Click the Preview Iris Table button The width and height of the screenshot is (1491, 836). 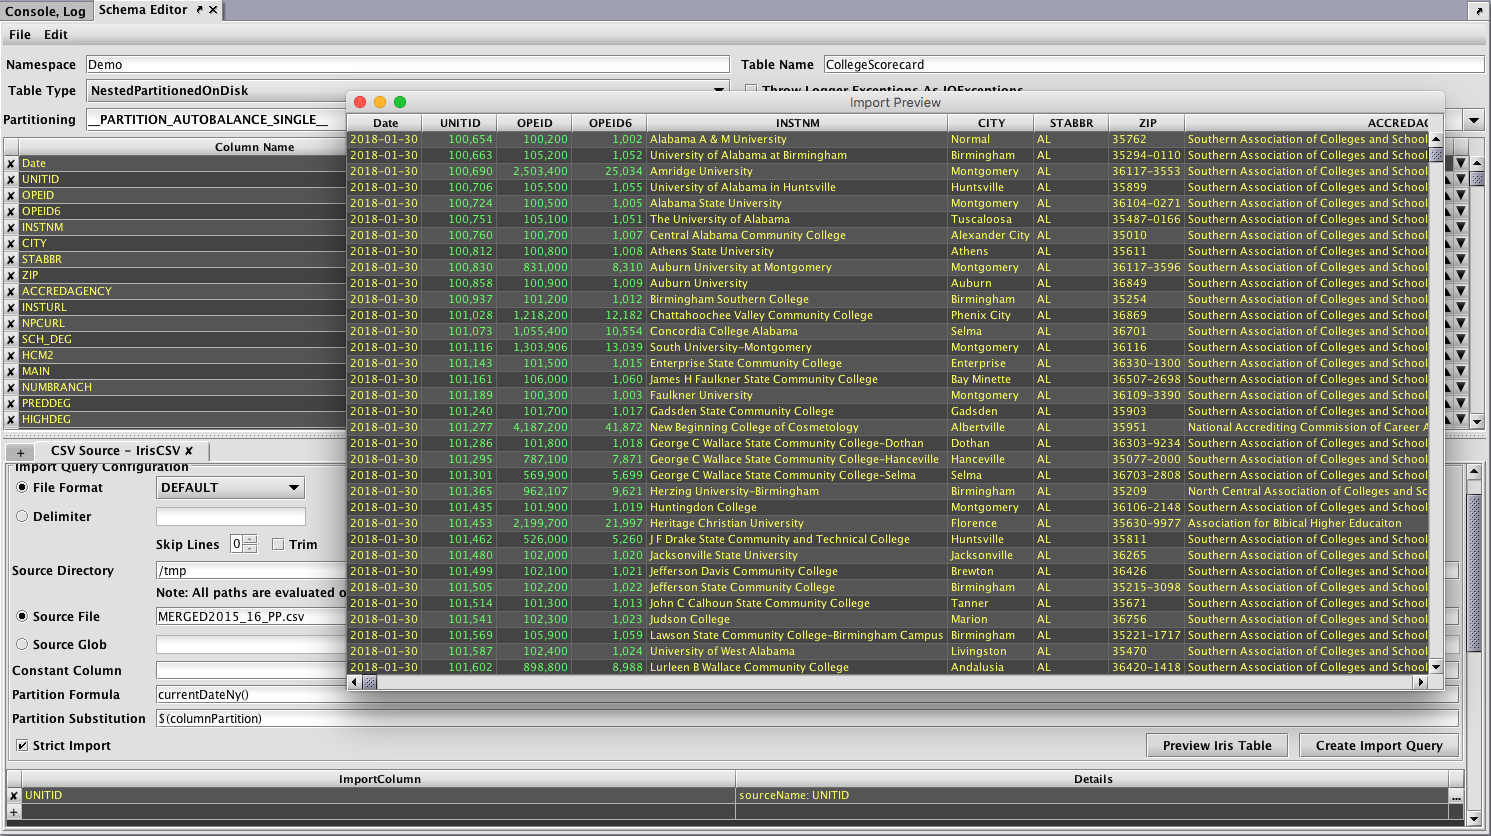point(1216,746)
